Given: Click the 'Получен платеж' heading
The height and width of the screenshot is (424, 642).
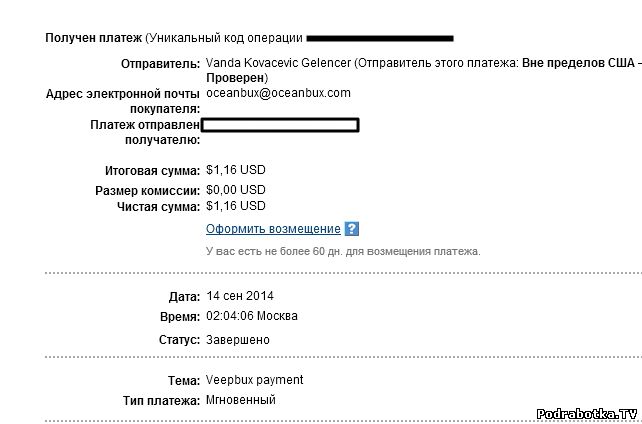Looking at the screenshot, I should tap(93, 38).
